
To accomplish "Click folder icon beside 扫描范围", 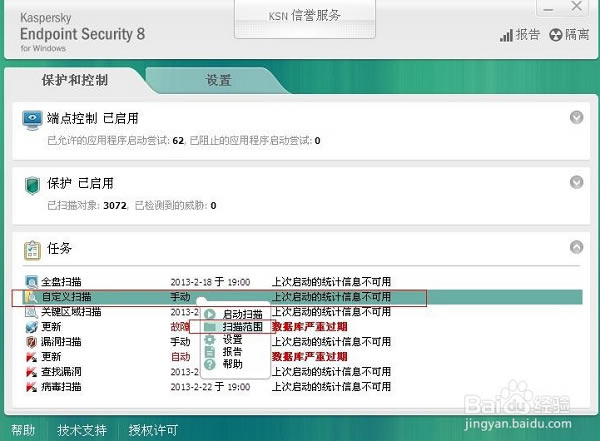I will tap(210, 327).
